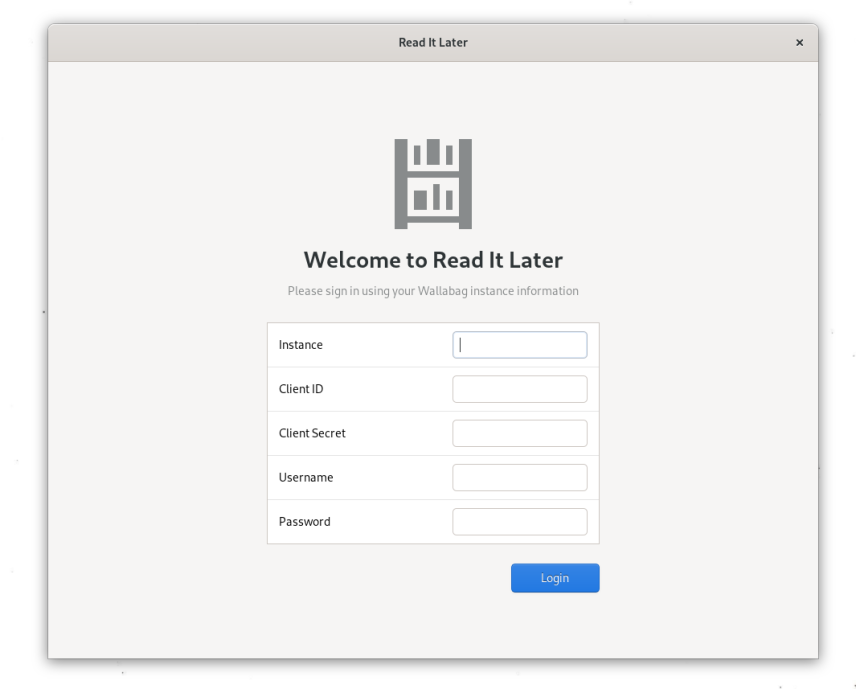Close the Read It Later window
Screen dimensions: 856x689
[799, 43]
